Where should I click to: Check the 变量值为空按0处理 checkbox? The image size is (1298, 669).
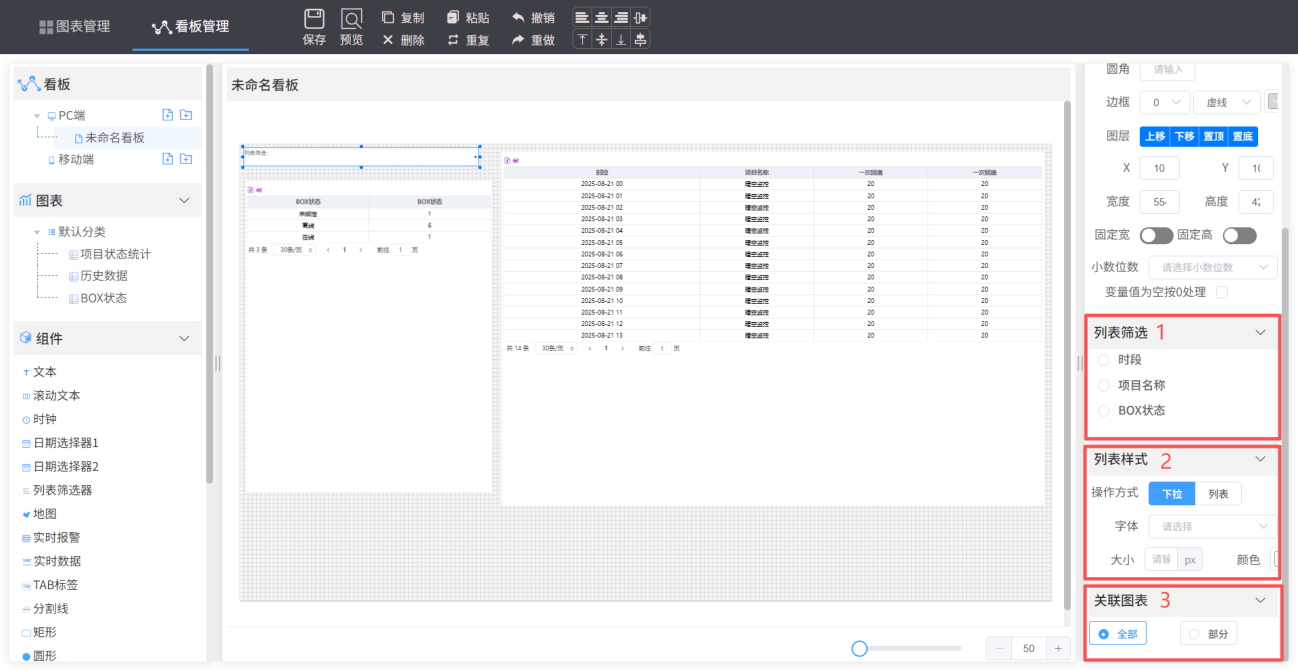tap(1221, 292)
